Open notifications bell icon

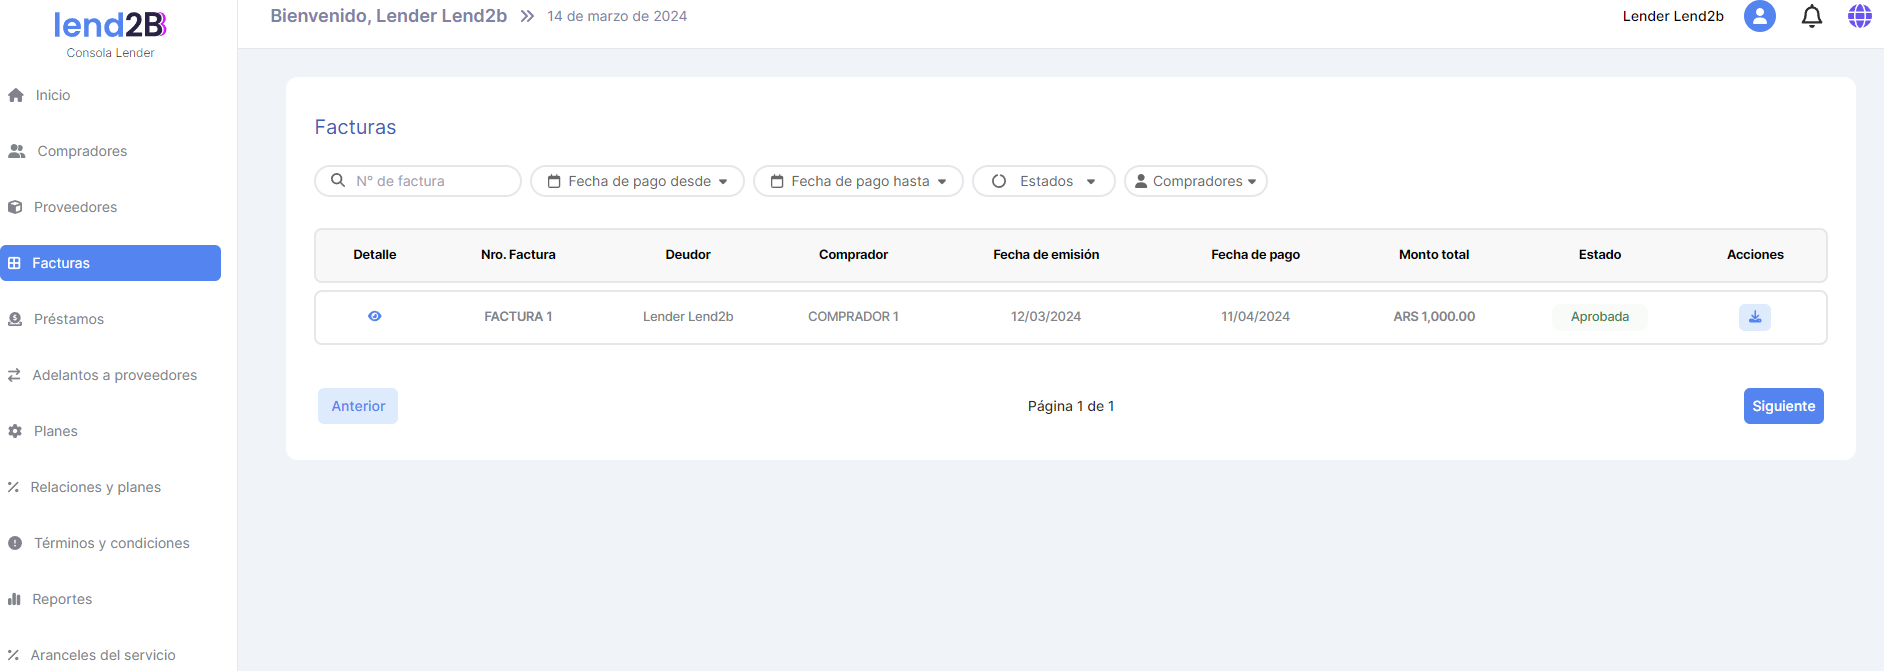(x=1811, y=16)
